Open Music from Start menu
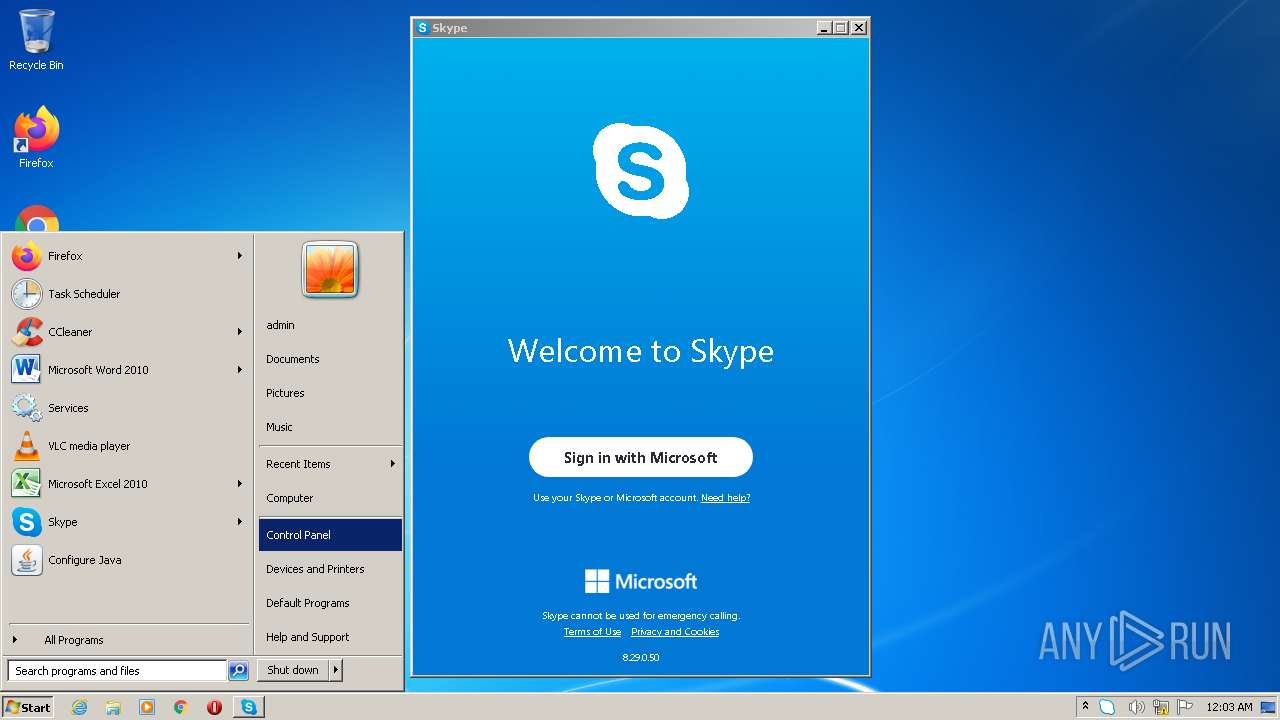 pyautogui.click(x=330, y=427)
